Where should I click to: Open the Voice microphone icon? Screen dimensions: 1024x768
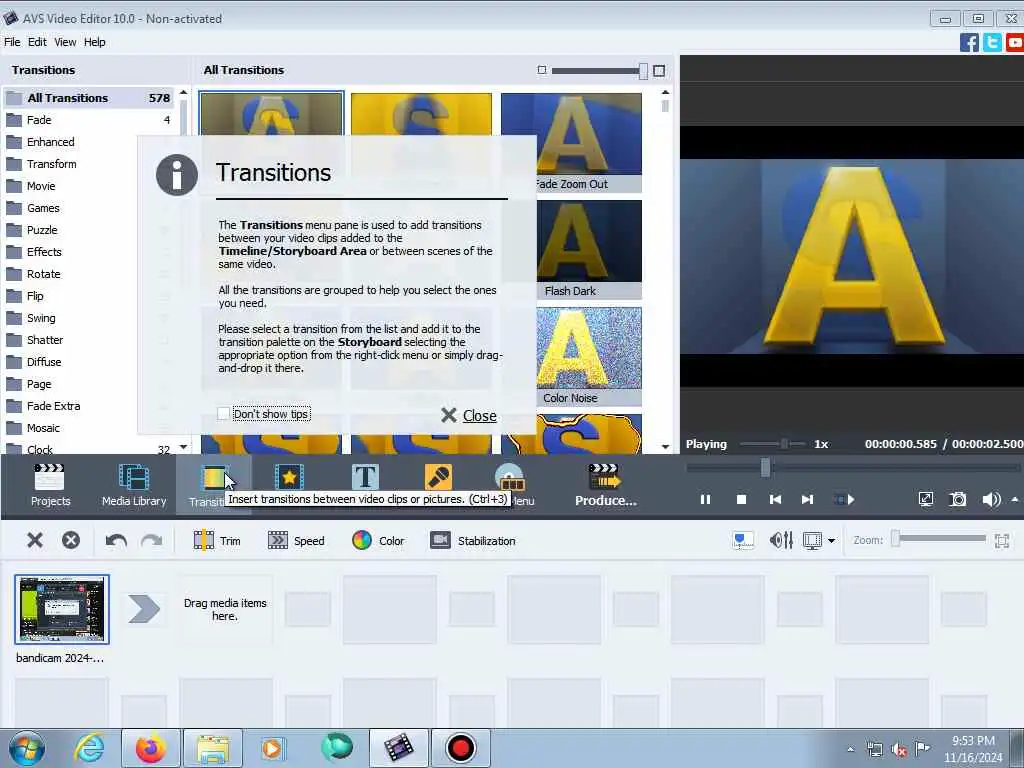coord(438,477)
